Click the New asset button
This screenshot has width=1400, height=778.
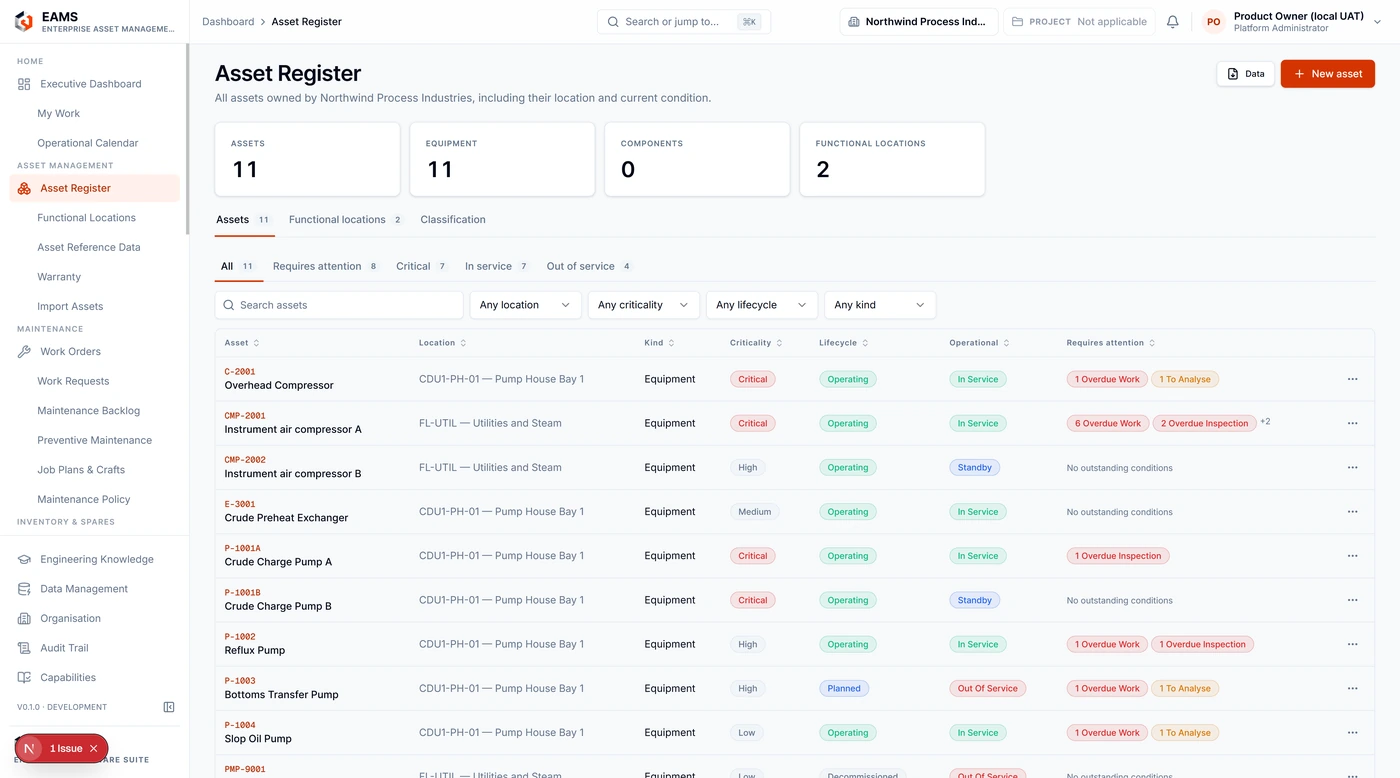click(1327, 74)
